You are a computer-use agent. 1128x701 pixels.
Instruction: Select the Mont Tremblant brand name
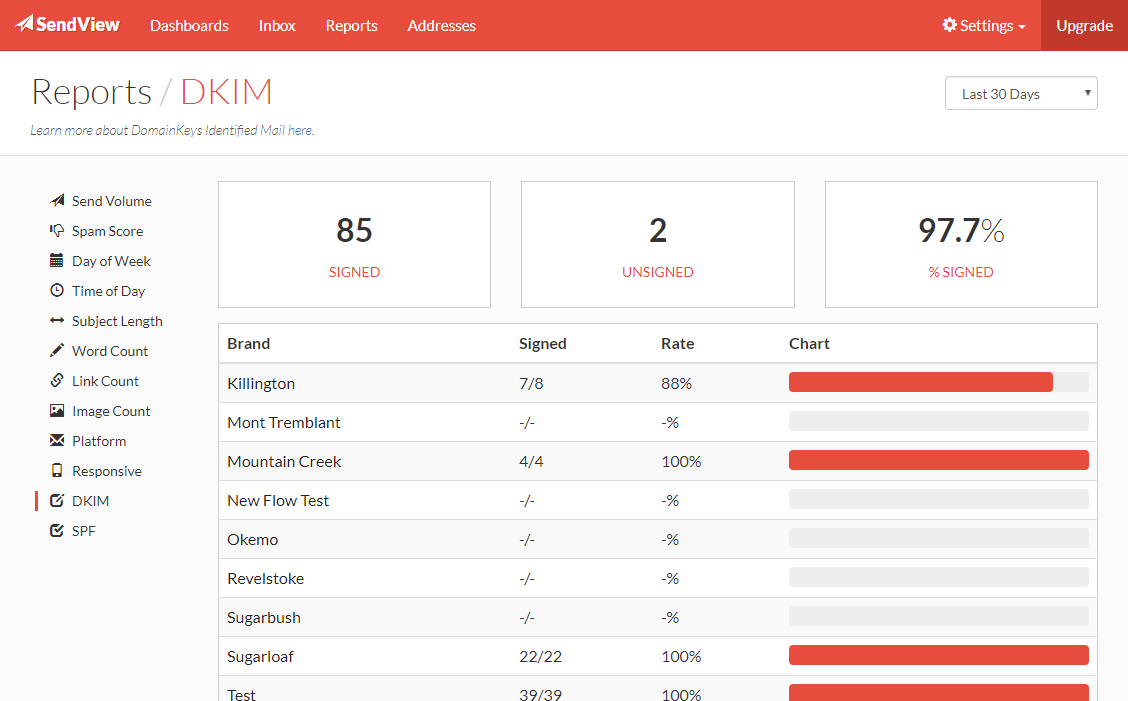click(x=283, y=422)
